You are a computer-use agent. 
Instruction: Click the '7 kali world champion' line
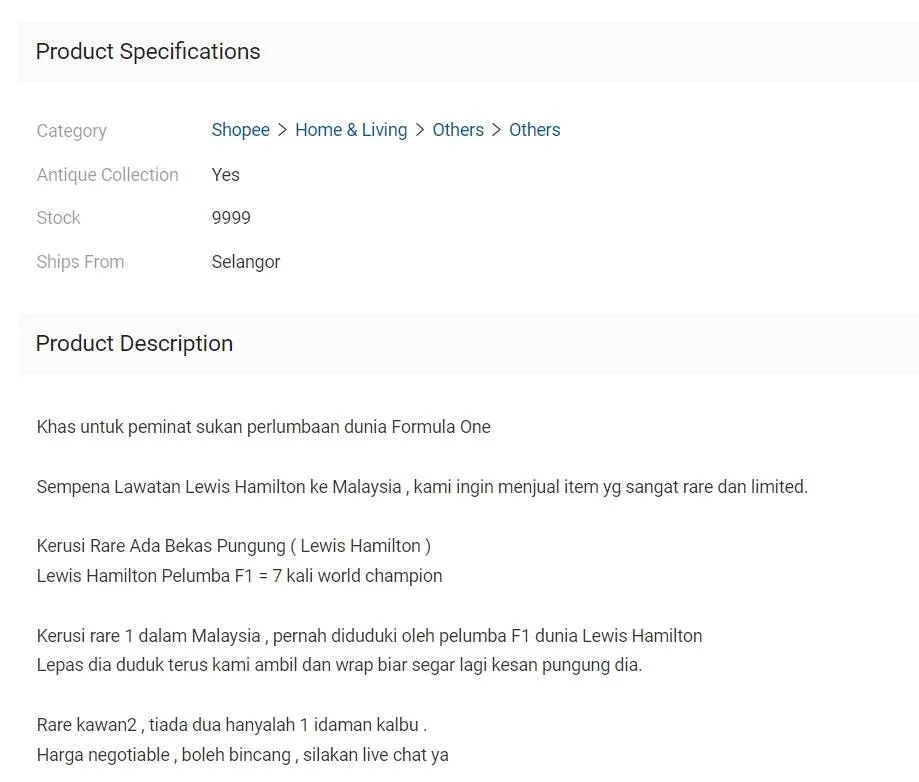239,576
